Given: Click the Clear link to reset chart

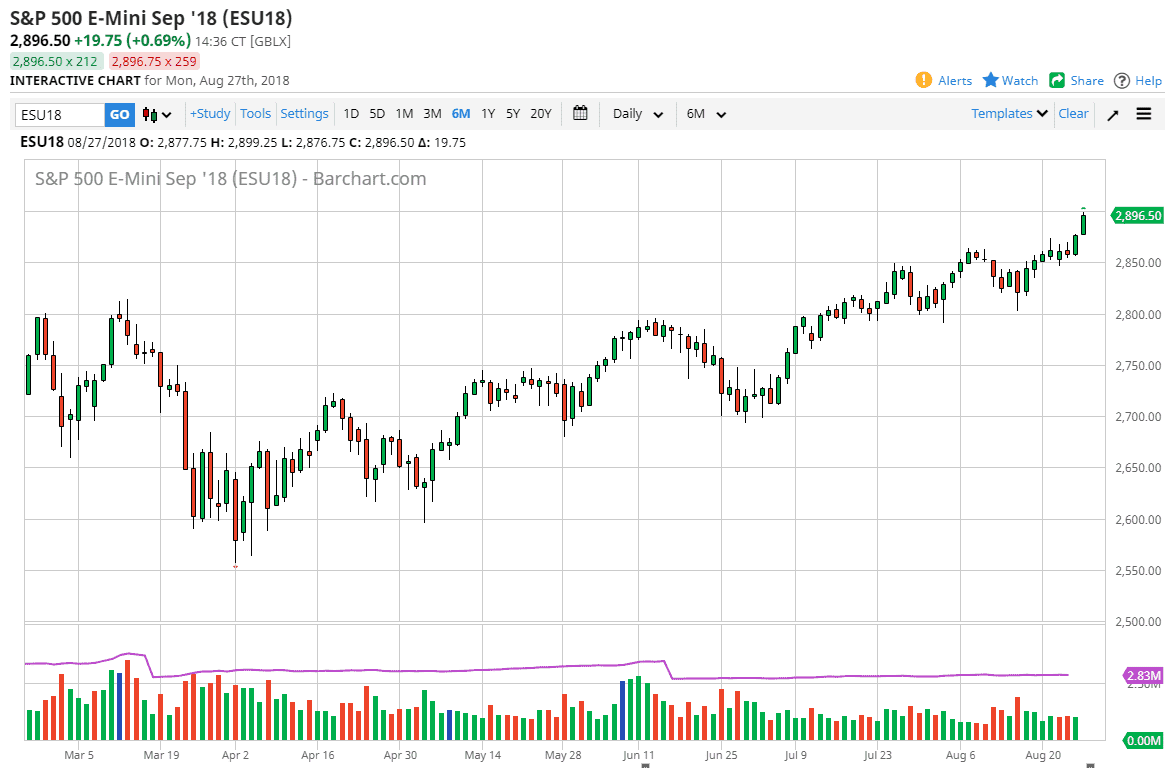Looking at the screenshot, I should click(1073, 113).
